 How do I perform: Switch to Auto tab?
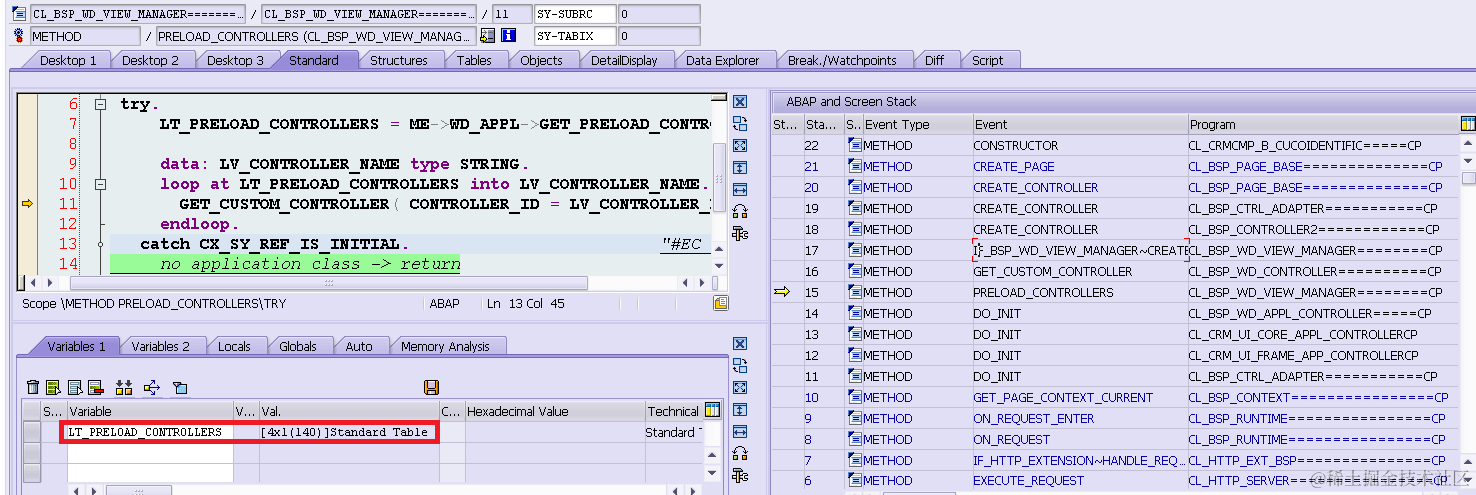[359, 346]
